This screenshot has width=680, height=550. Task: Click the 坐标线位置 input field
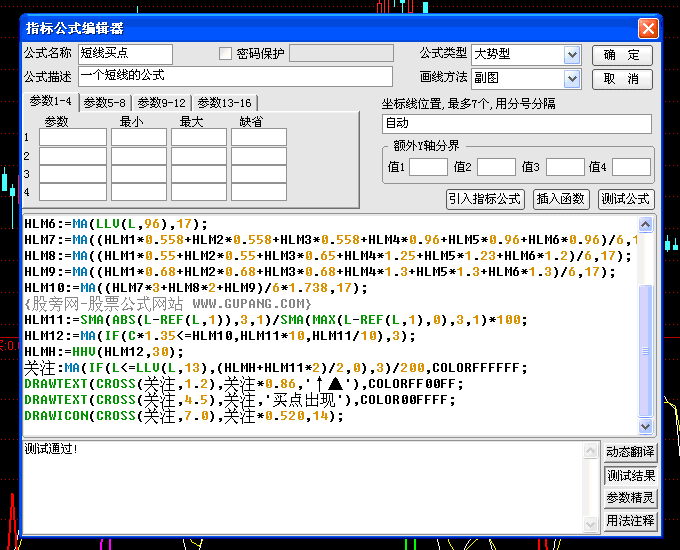pyautogui.click(x=516, y=124)
